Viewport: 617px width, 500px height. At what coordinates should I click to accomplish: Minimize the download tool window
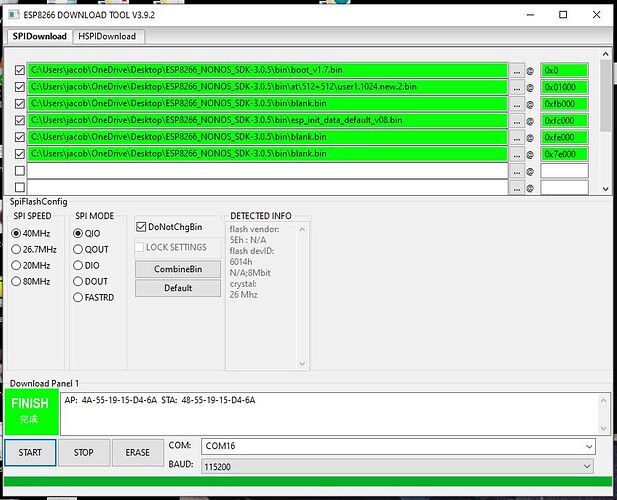pyautogui.click(x=530, y=15)
